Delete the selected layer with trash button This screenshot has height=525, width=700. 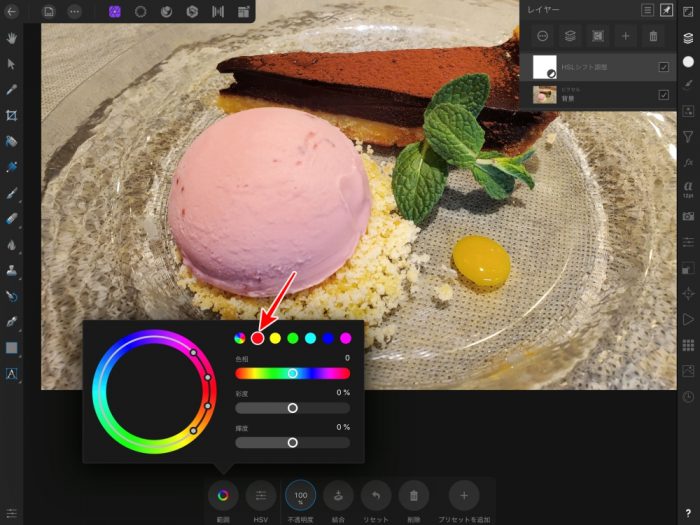[x=653, y=36]
